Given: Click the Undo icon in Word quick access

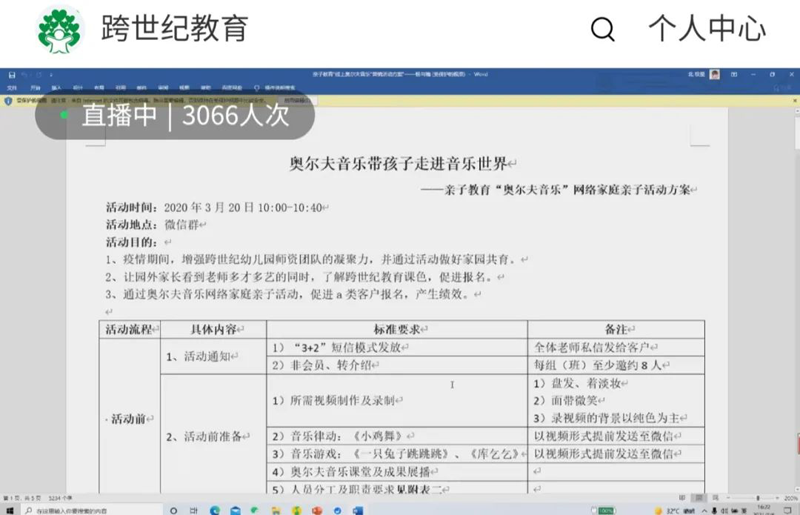Looking at the screenshot, I should coord(24,75).
